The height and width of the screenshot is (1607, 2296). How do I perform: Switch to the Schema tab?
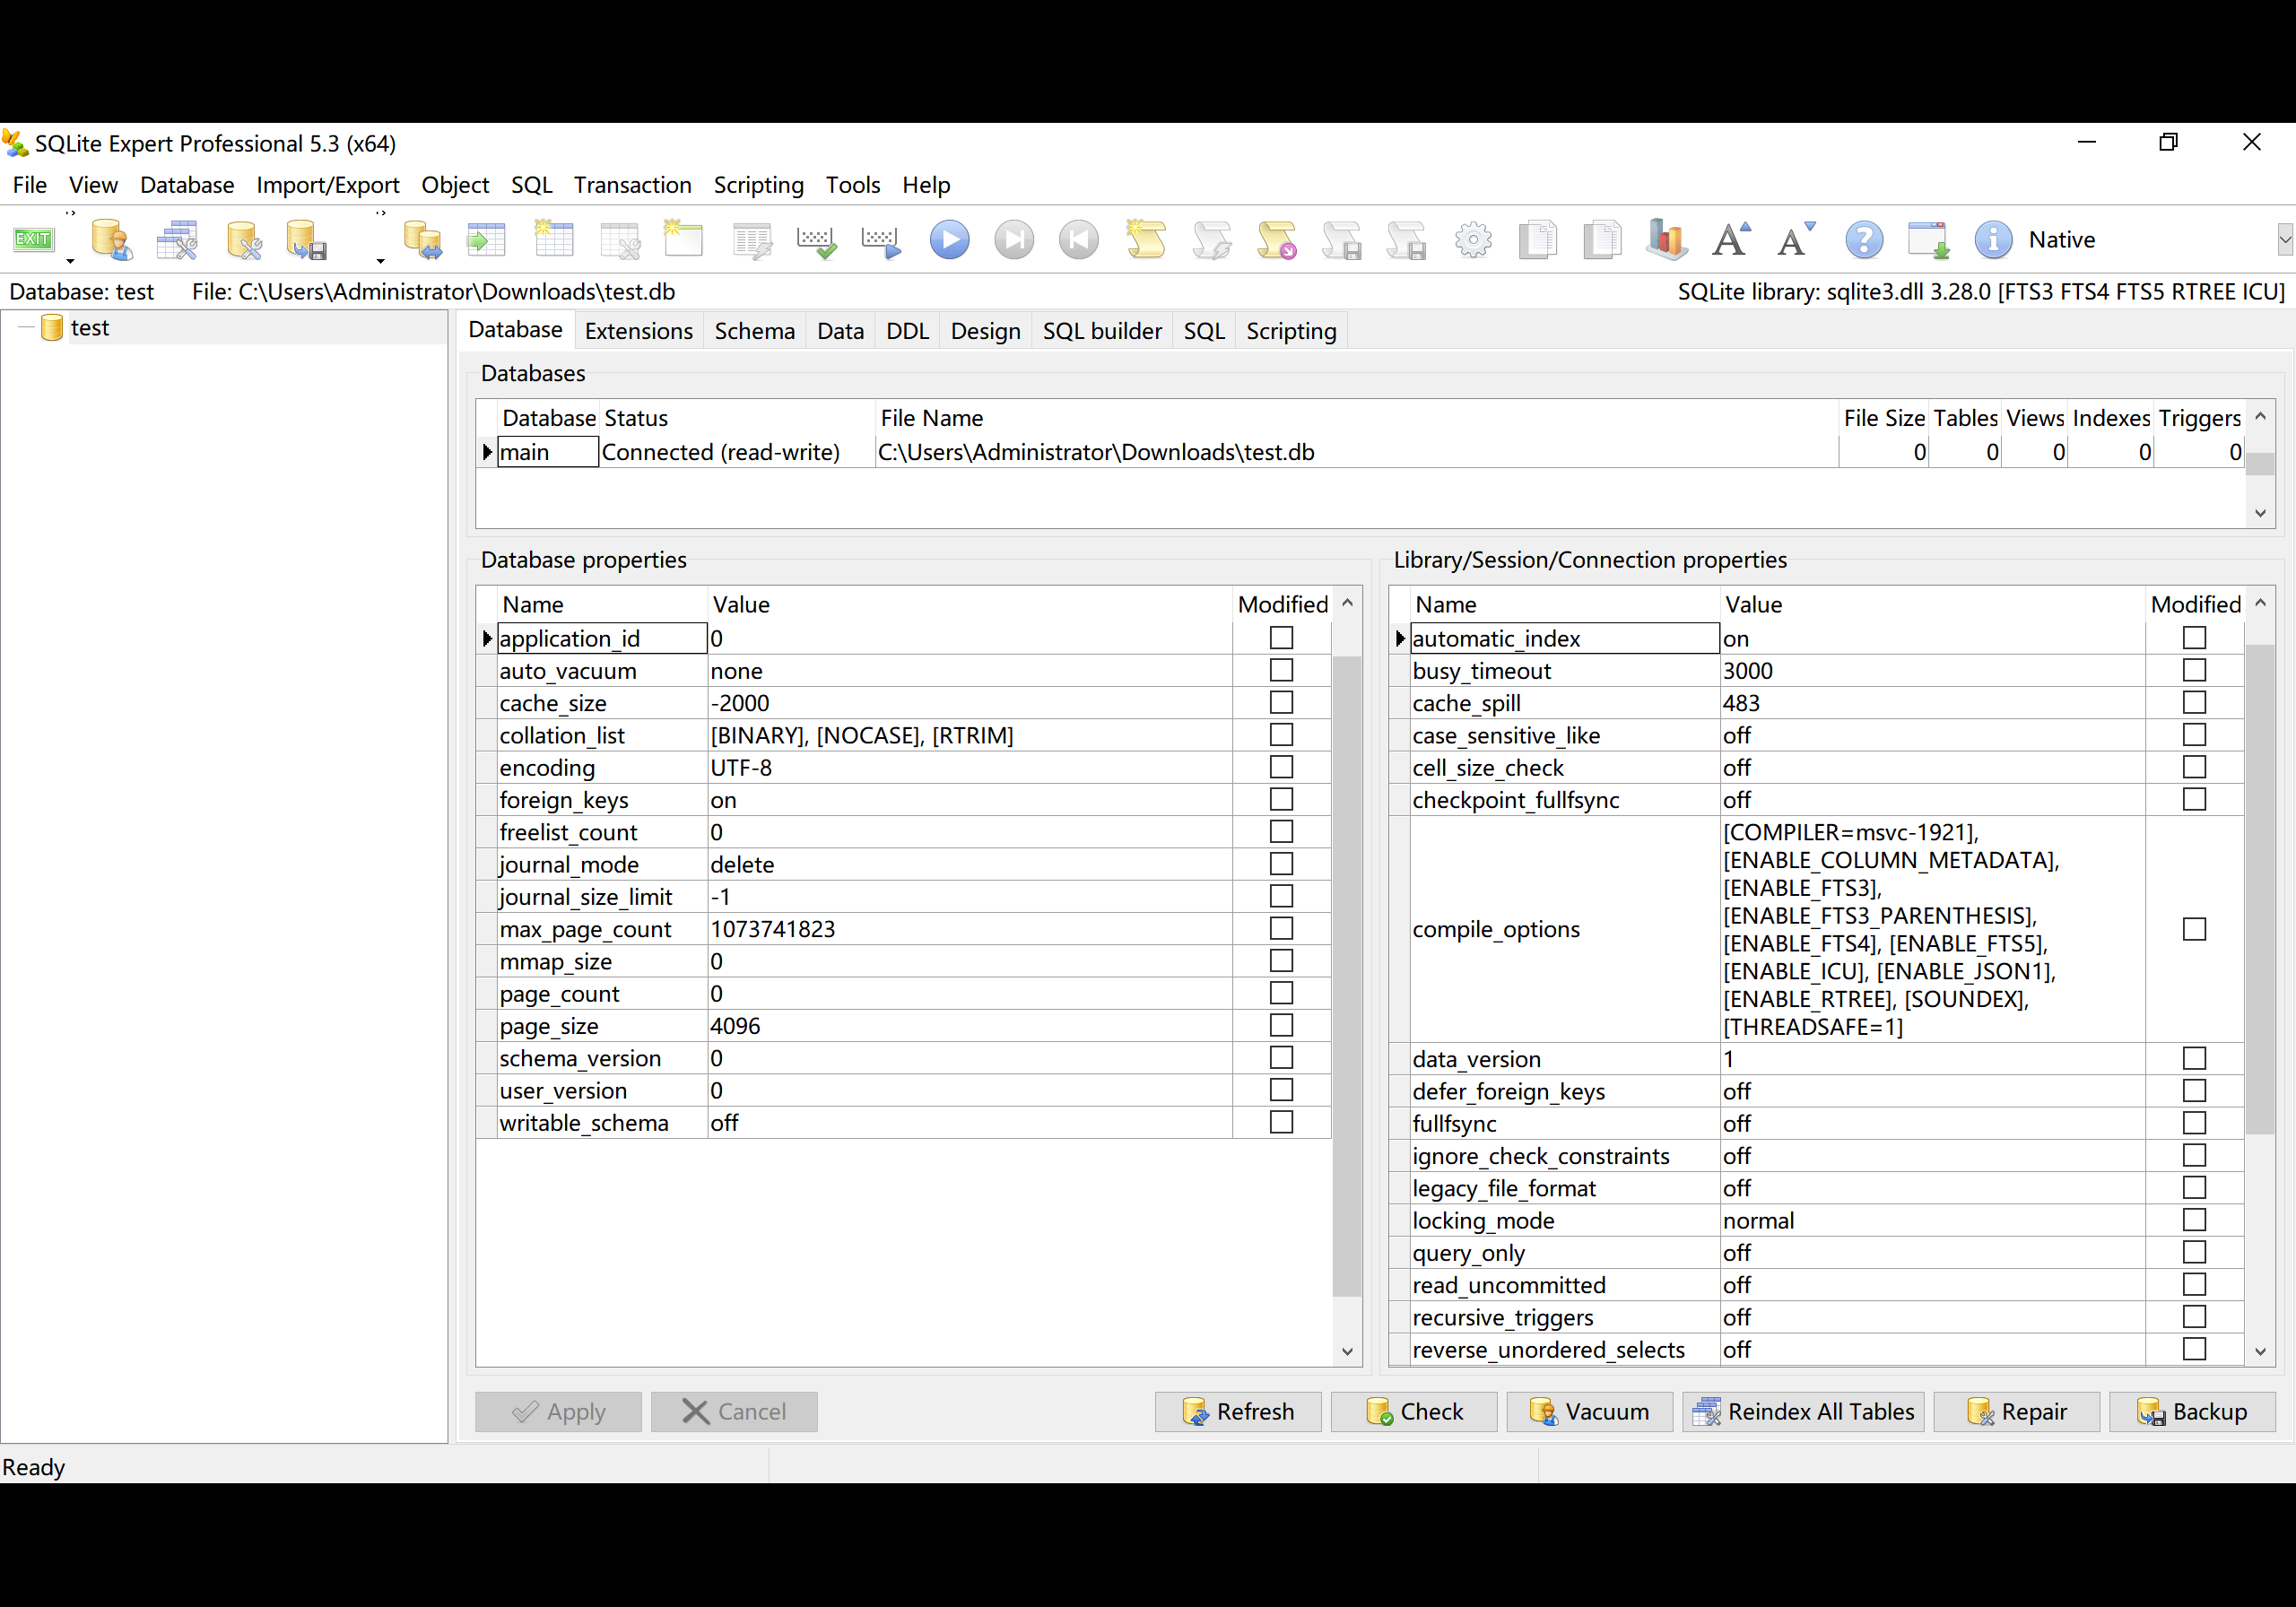754,331
